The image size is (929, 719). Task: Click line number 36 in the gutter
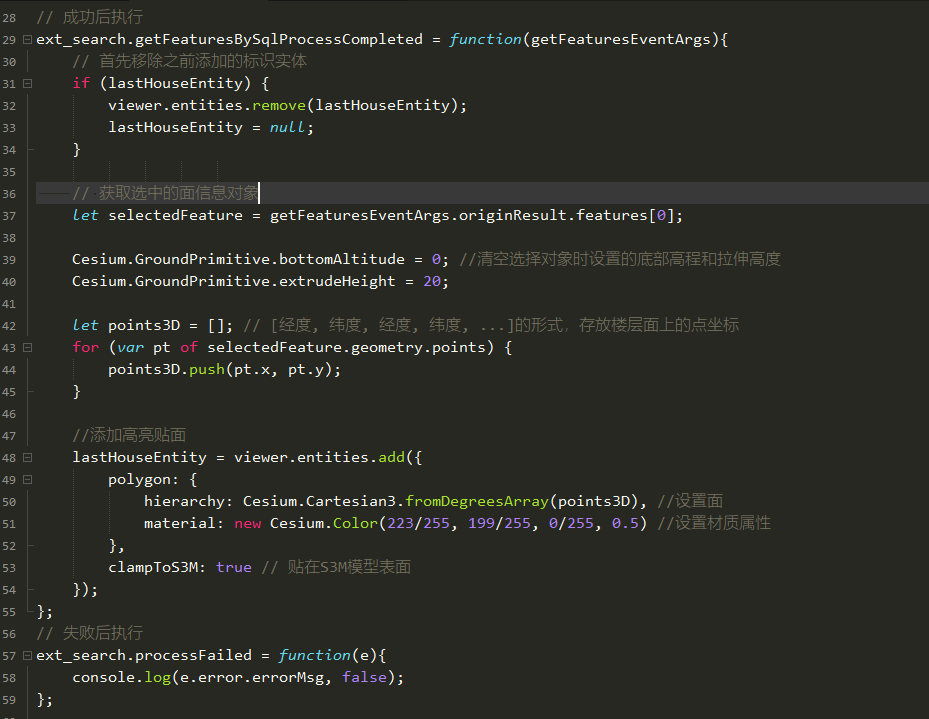tap(9, 194)
